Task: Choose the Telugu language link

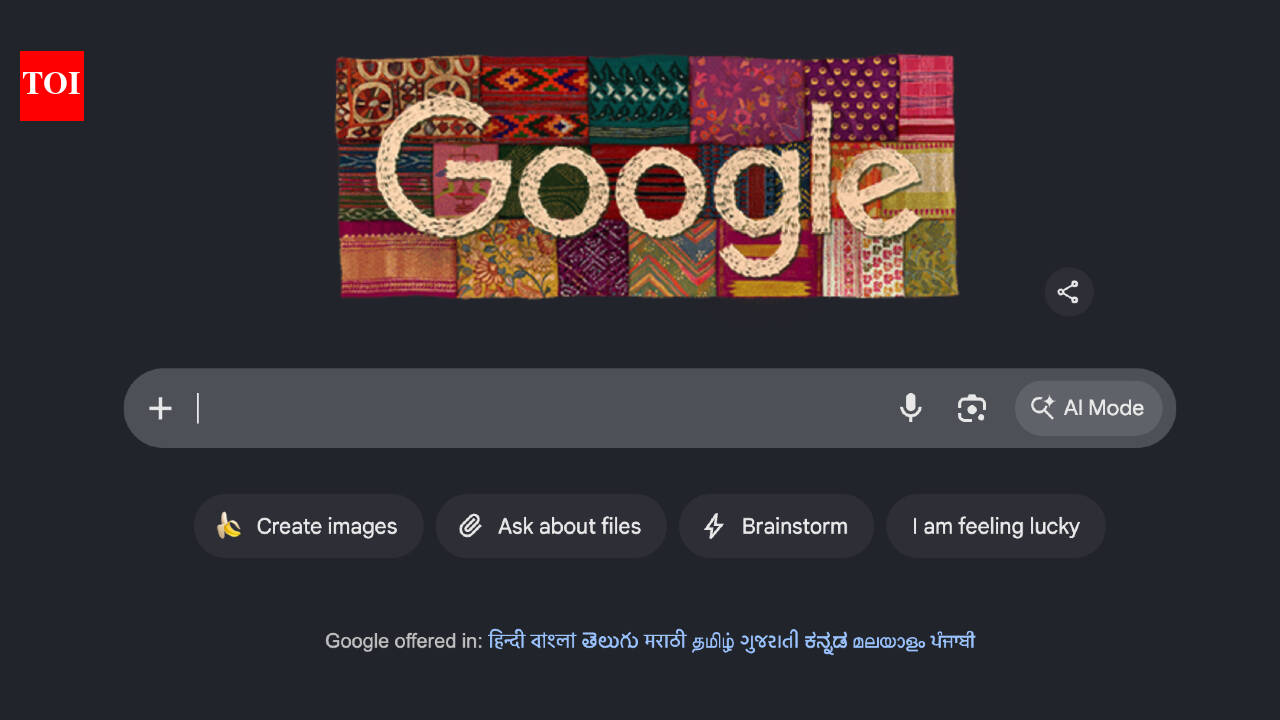Action: tap(610, 641)
